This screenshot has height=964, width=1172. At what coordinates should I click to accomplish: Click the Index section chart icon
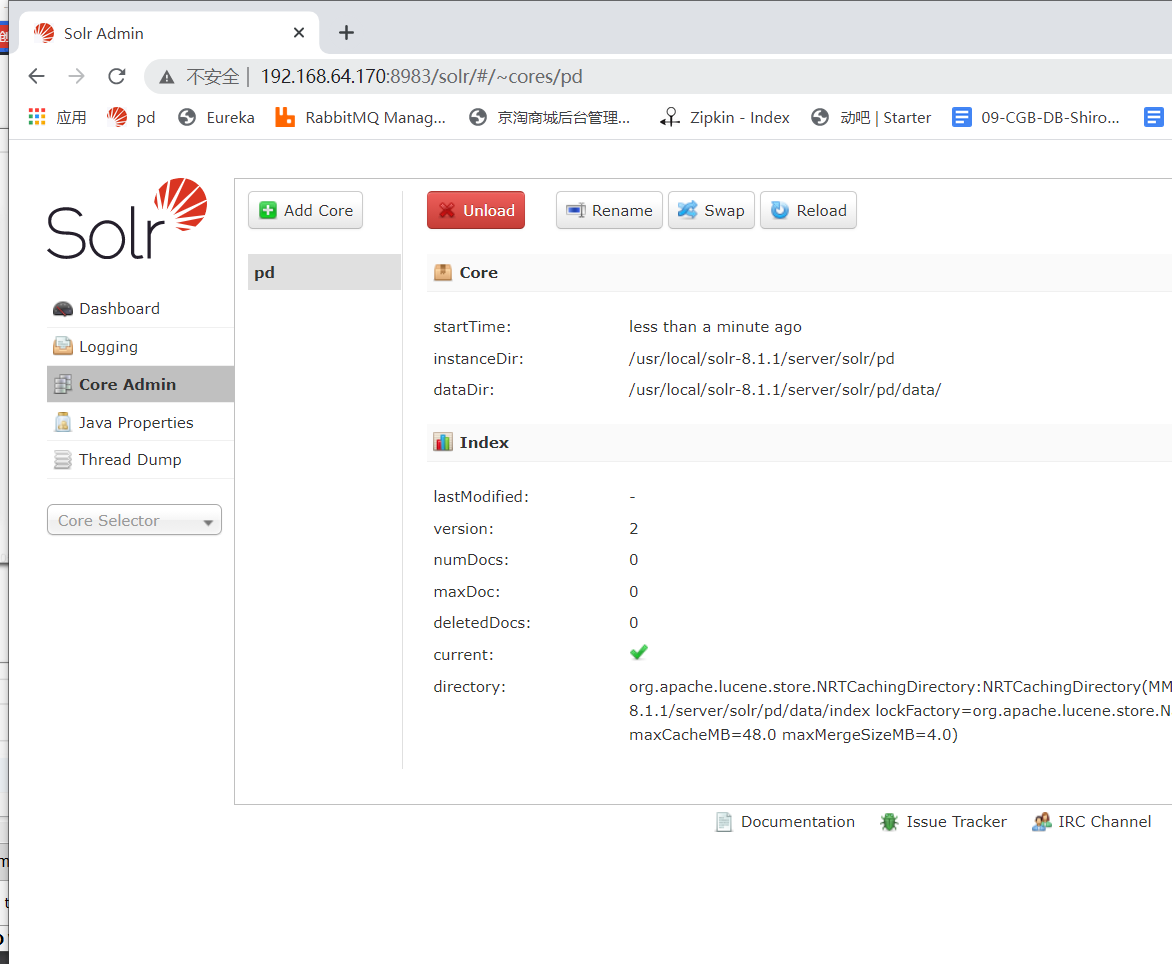(x=442, y=442)
